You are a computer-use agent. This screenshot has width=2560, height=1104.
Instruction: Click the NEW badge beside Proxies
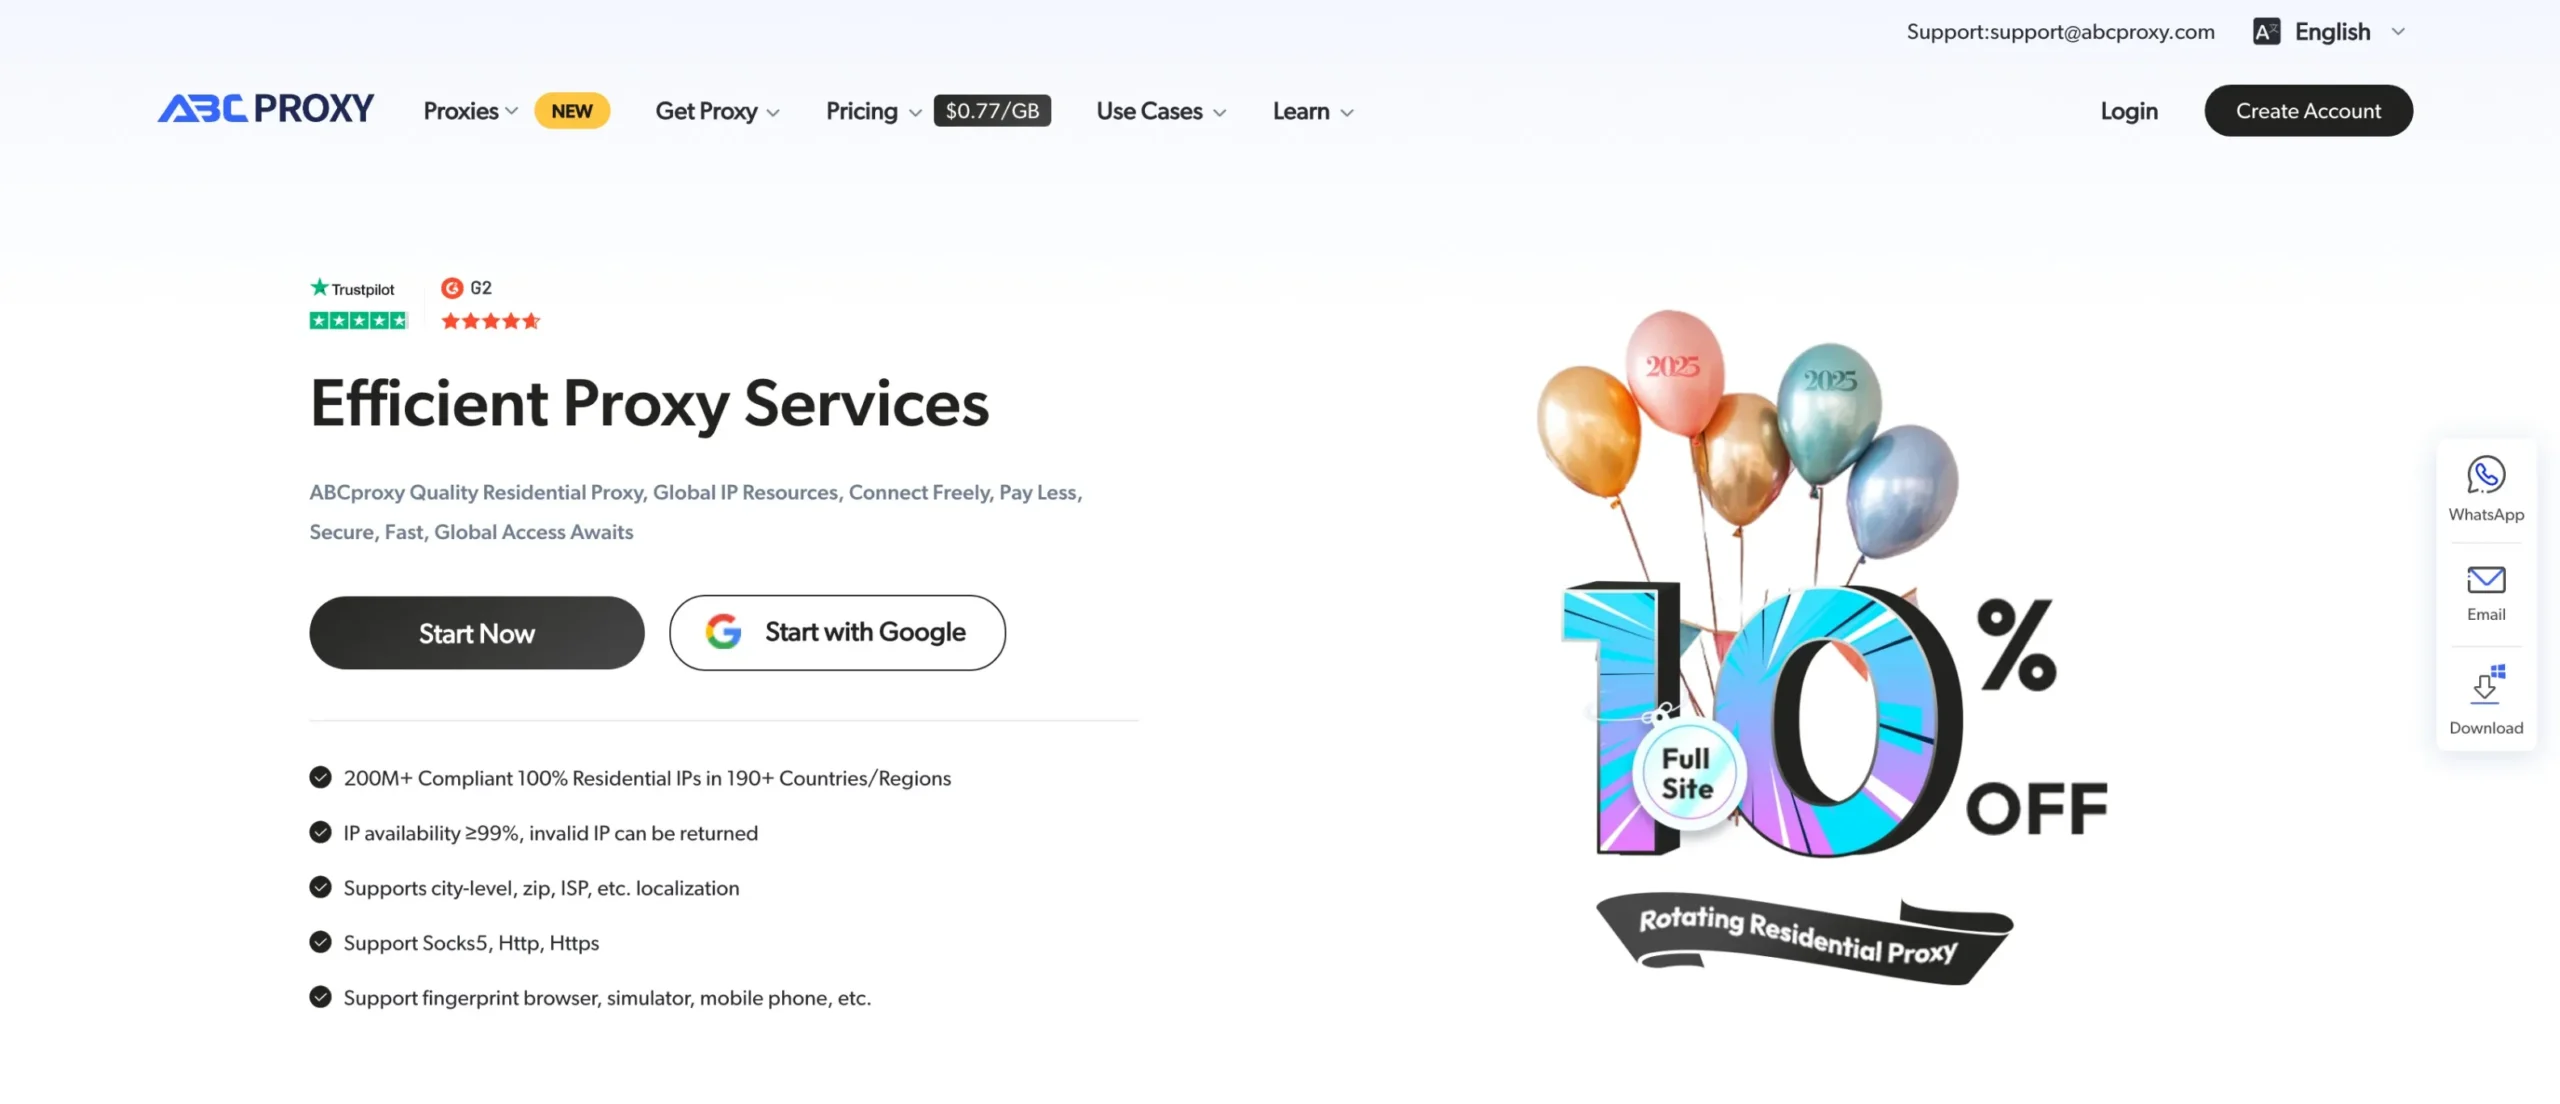(572, 111)
